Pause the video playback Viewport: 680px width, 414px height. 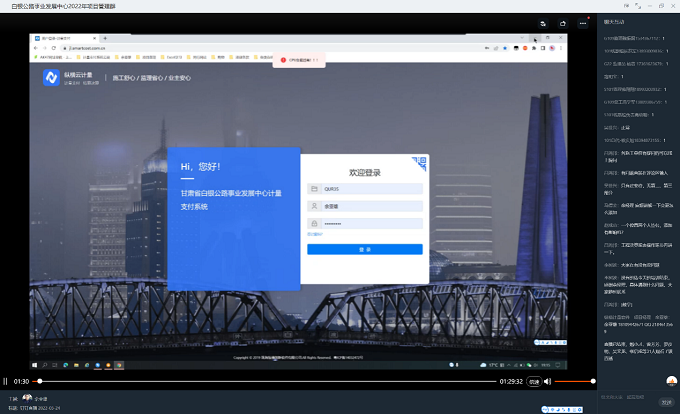[5, 381]
